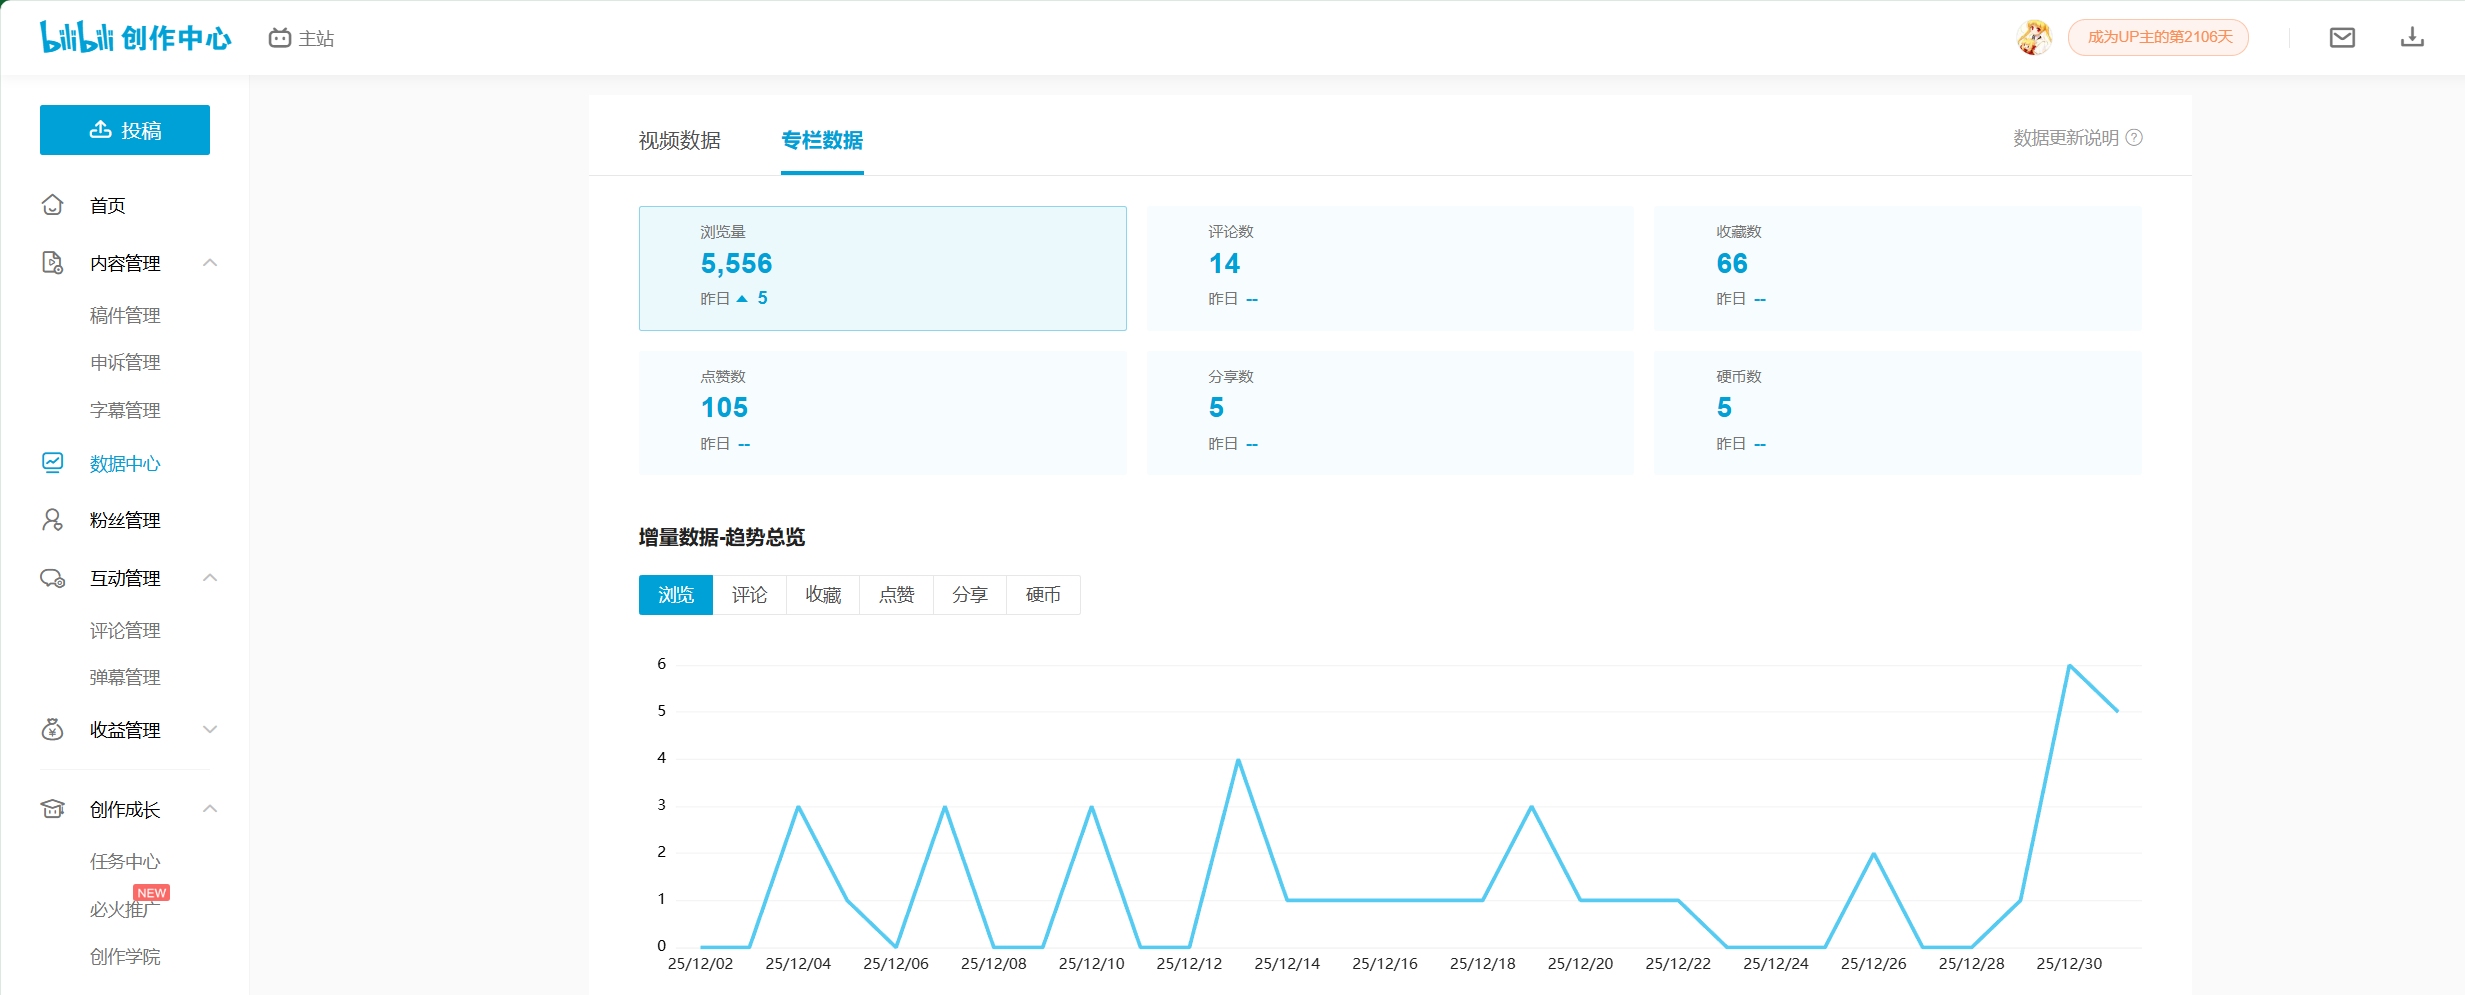Open 稿件管理 in the sidebar
Image resolution: width=2465 pixels, height=995 pixels.
click(x=125, y=315)
